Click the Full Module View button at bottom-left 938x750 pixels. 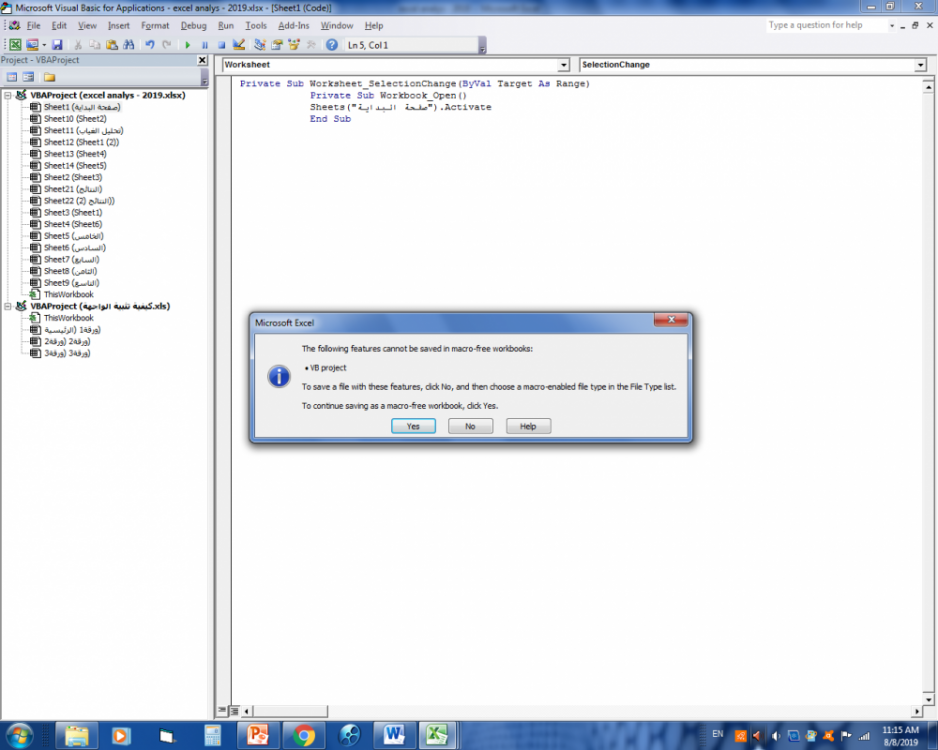coord(234,711)
